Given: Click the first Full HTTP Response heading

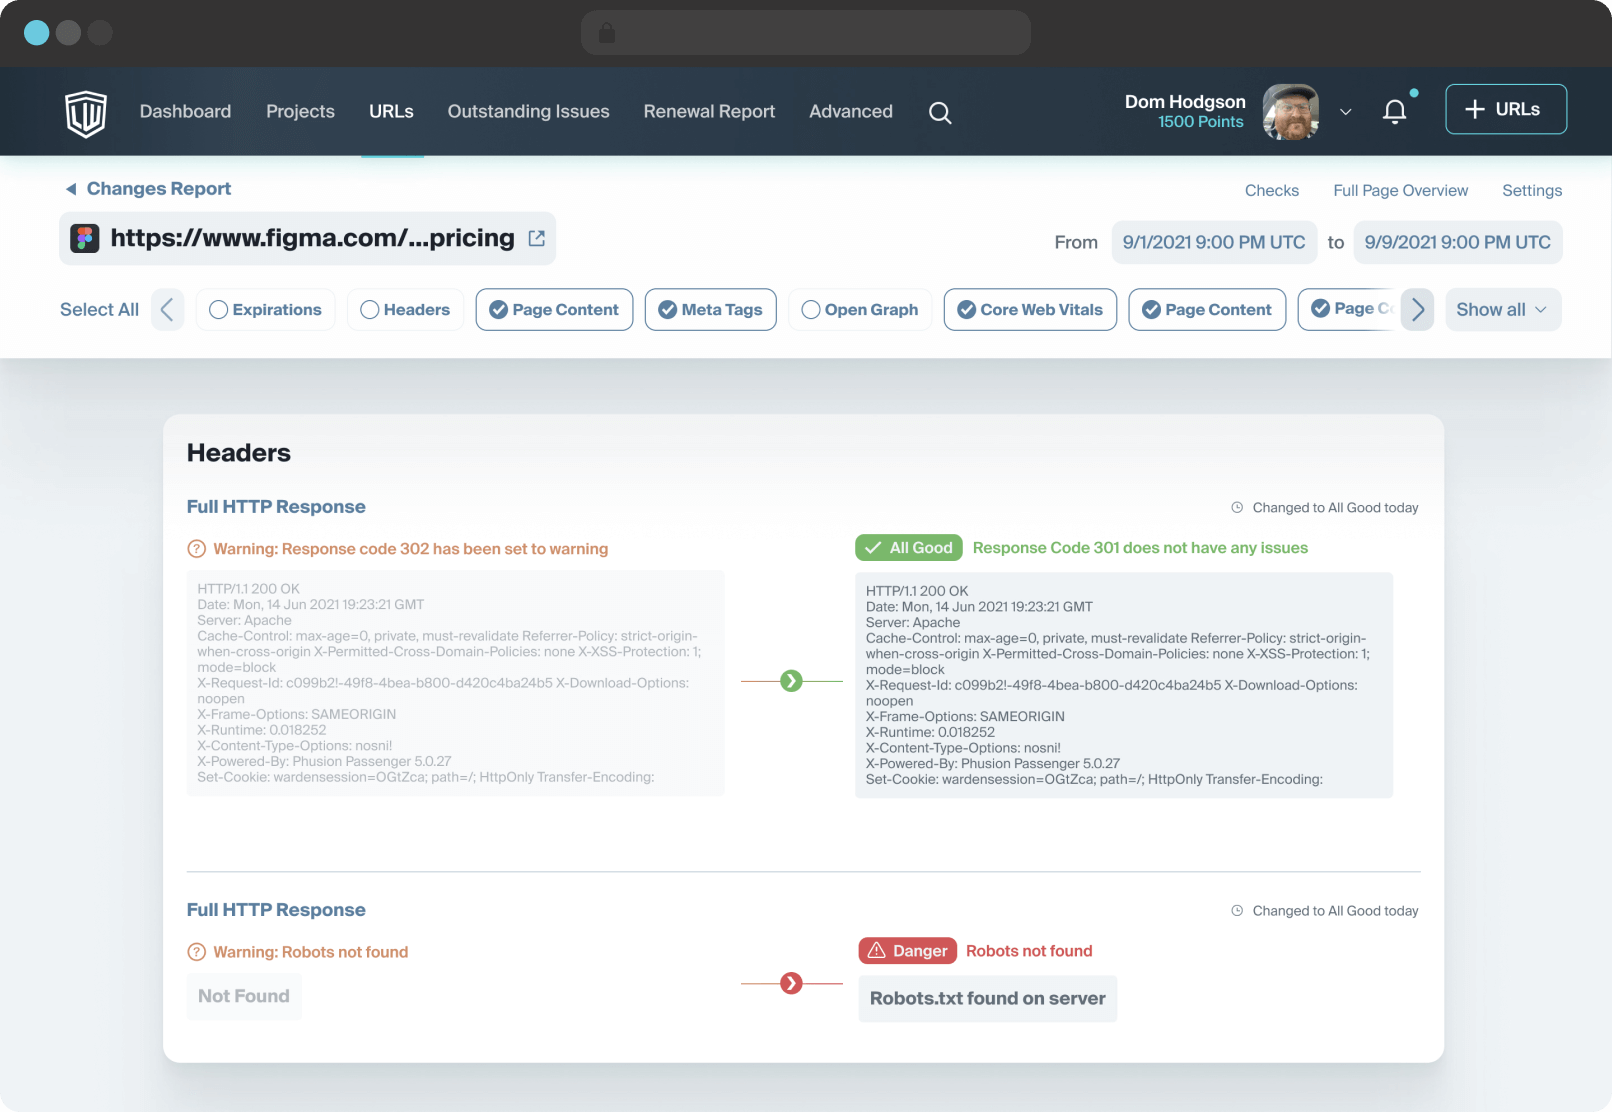Looking at the screenshot, I should tap(276, 507).
